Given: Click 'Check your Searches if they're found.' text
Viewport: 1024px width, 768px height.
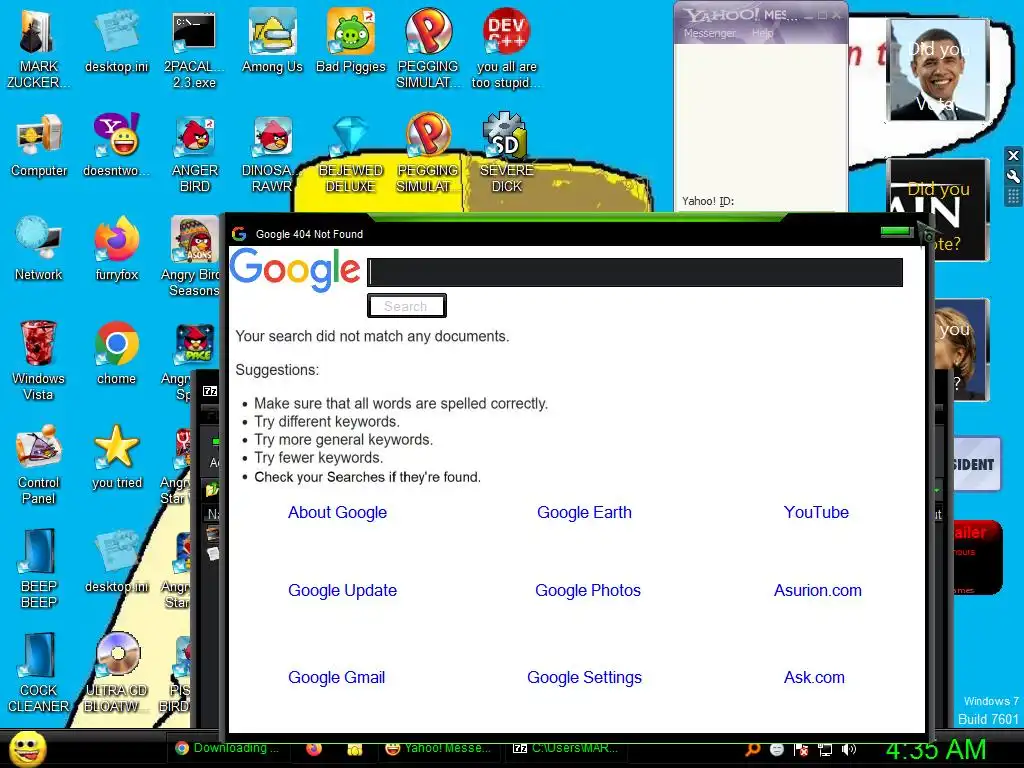Looking at the screenshot, I should 368,477.
